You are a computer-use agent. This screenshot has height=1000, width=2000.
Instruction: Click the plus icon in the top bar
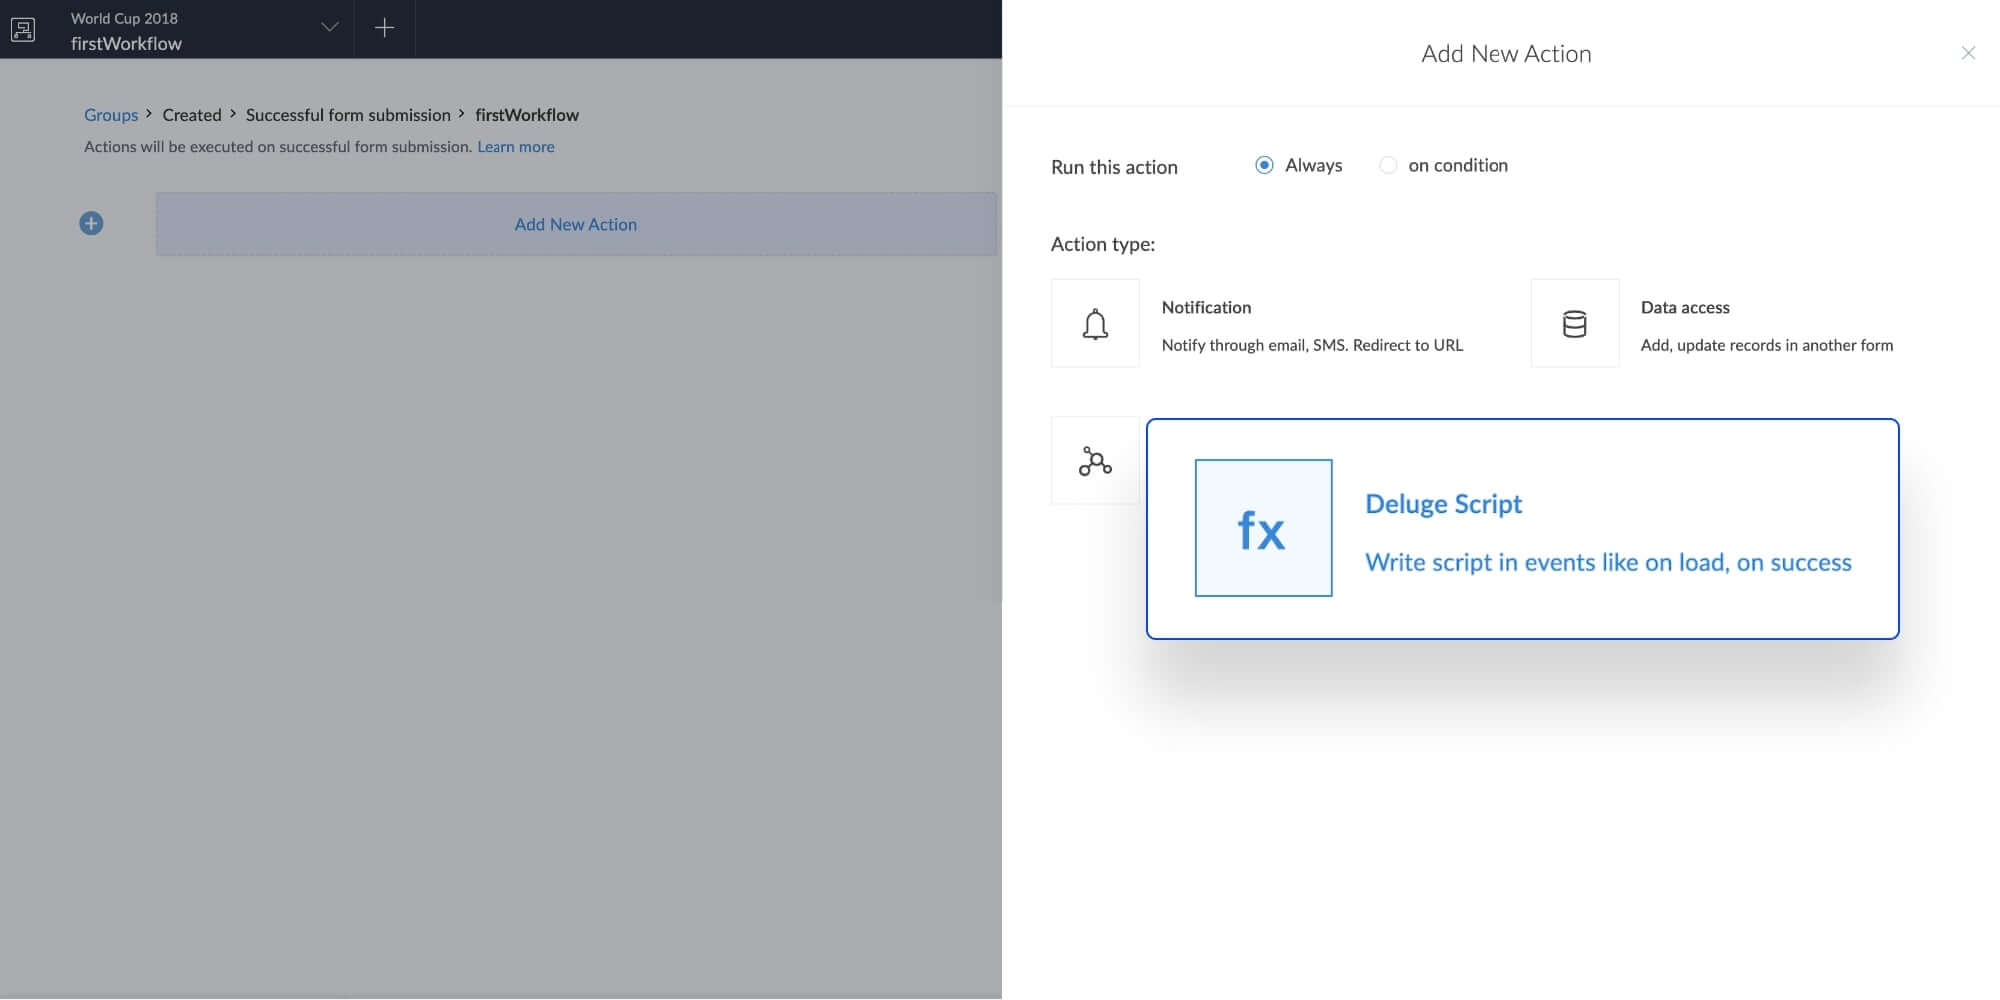[384, 28]
